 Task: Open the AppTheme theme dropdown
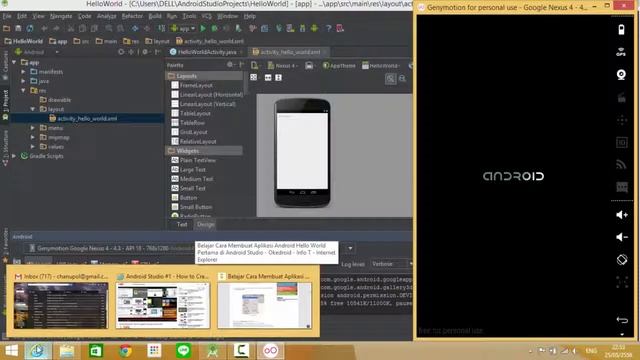pyautogui.click(x=339, y=65)
